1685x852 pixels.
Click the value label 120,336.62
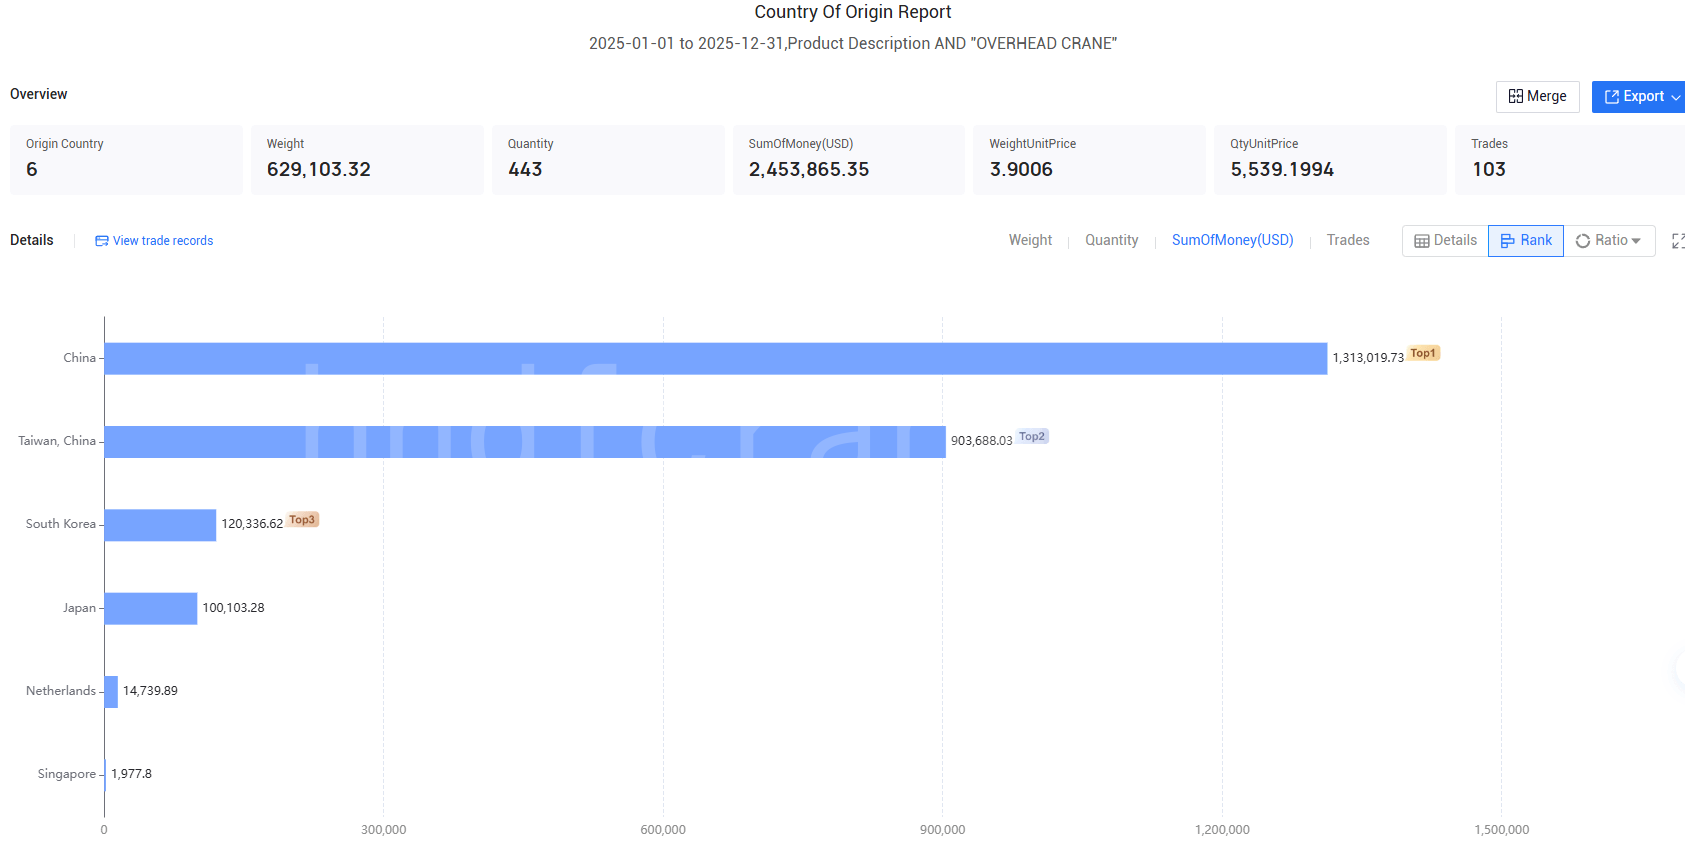coord(252,524)
